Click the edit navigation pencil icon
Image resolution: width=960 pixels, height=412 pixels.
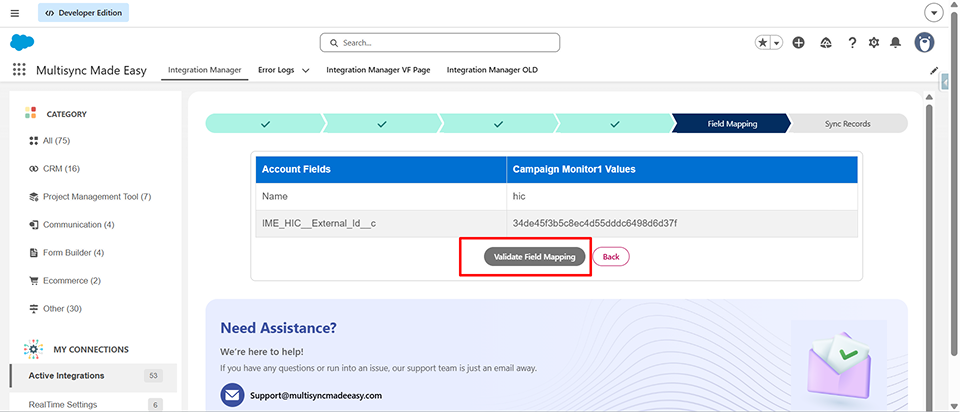click(x=934, y=70)
